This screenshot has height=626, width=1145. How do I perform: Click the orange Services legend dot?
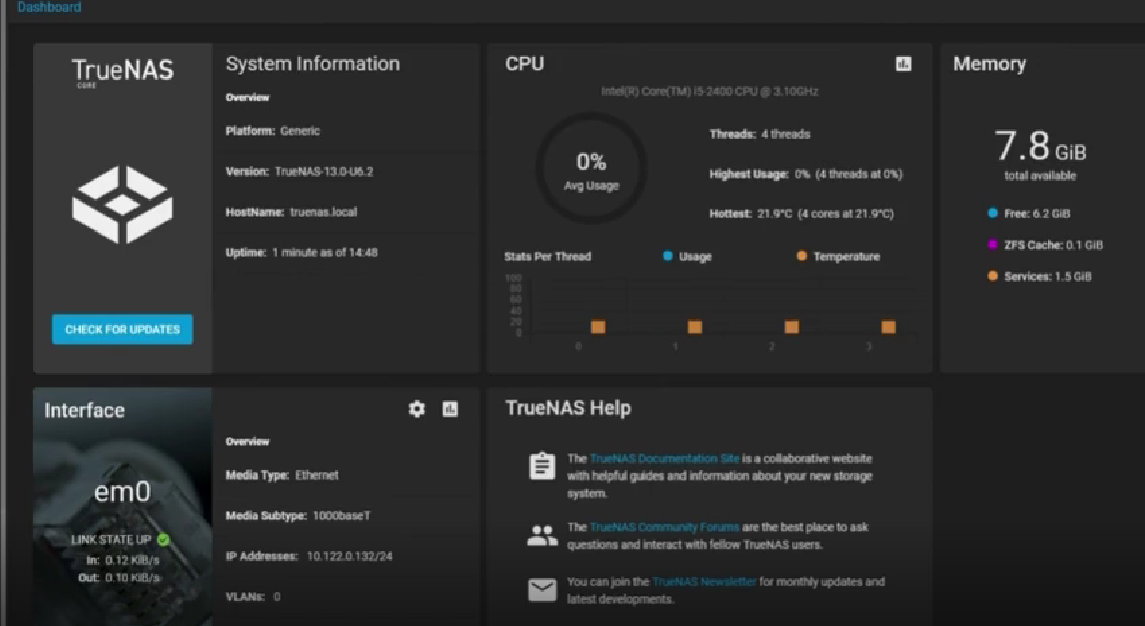[992, 276]
